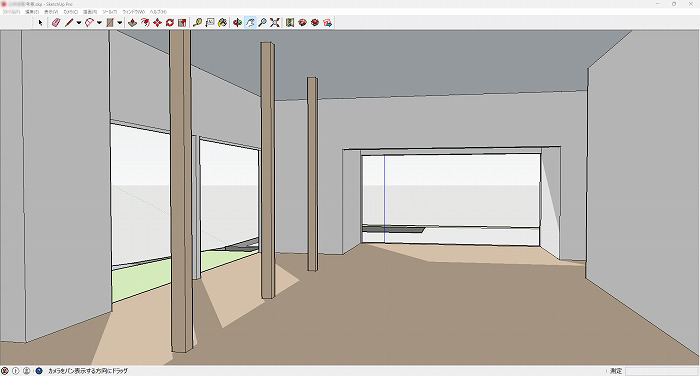Choose the Paint Bucket tool
700x376 pixels.
coord(222,22)
